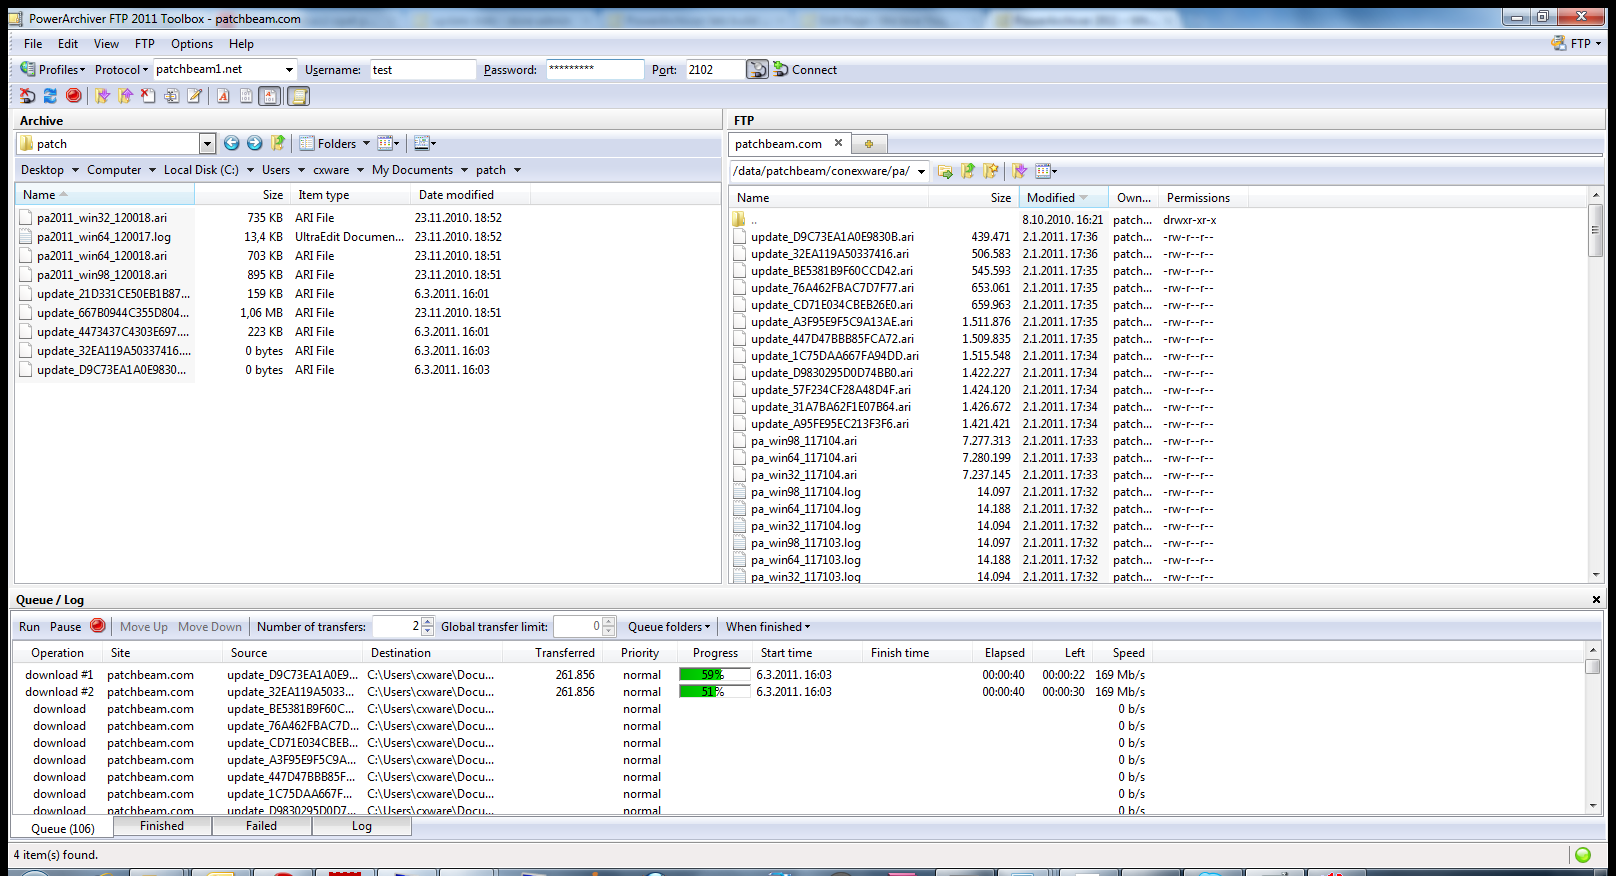Click the FTP pane Go to folder icon
This screenshot has height=876, width=1616.
point(945,171)
